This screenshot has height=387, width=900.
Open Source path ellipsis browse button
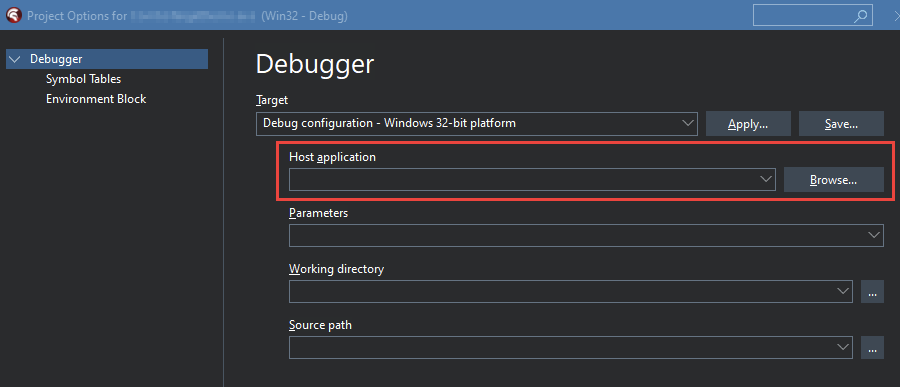[872, 347]
